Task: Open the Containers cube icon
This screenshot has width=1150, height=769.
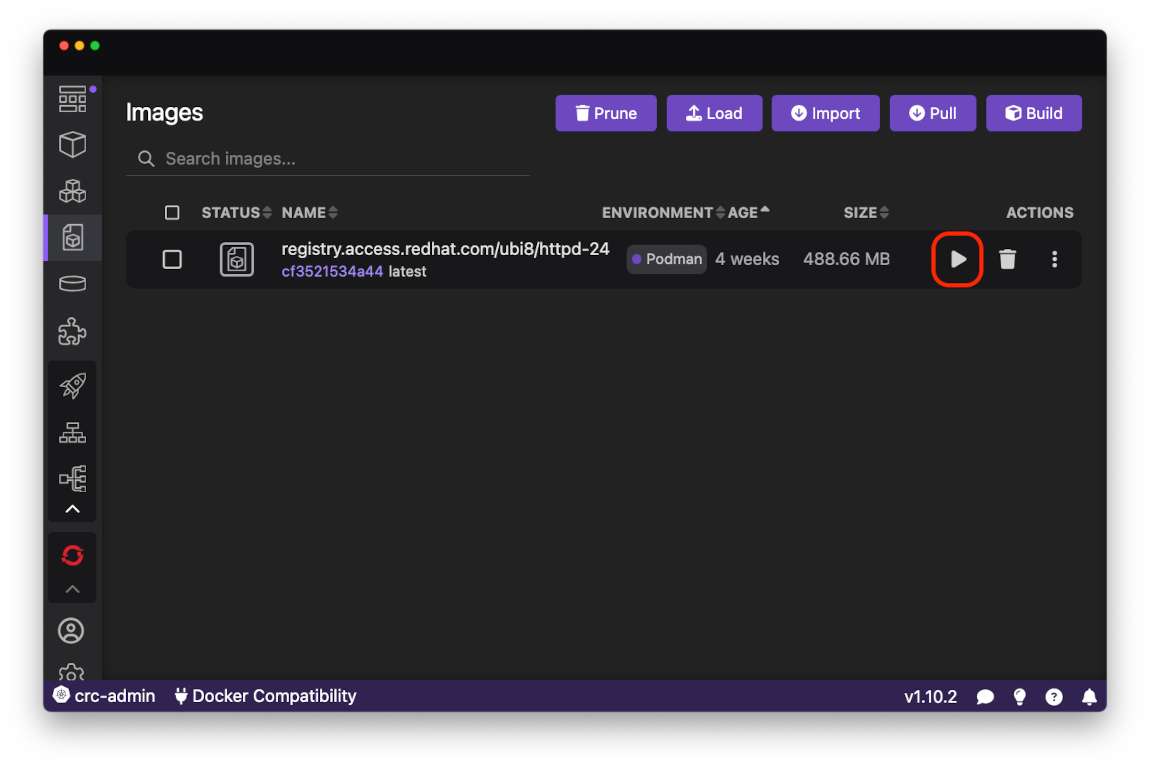Action: [x=73, y=144]
